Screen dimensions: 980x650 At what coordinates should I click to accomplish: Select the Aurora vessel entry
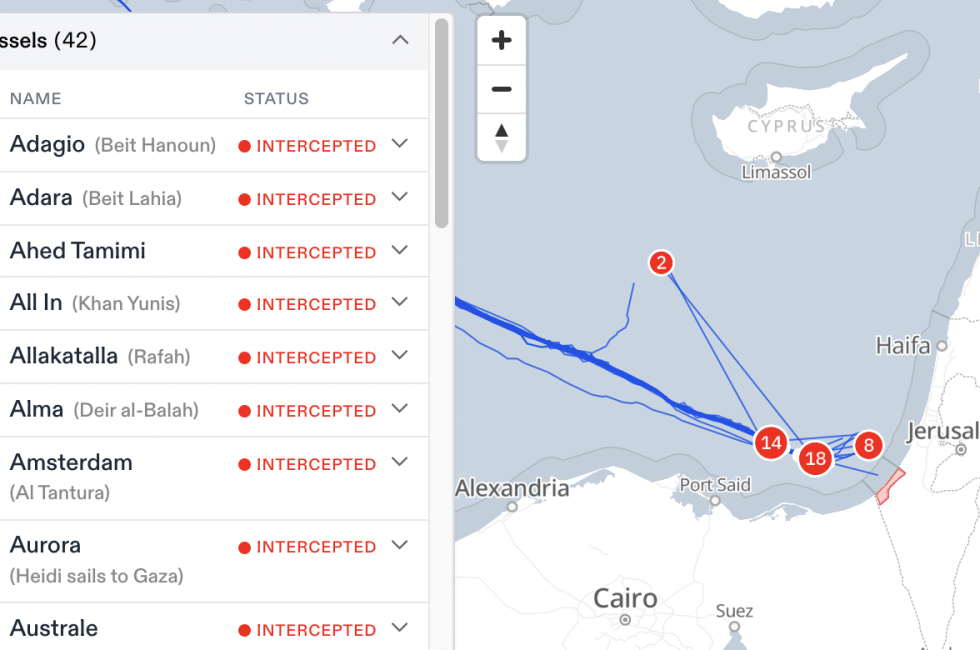tap(46, 546)
